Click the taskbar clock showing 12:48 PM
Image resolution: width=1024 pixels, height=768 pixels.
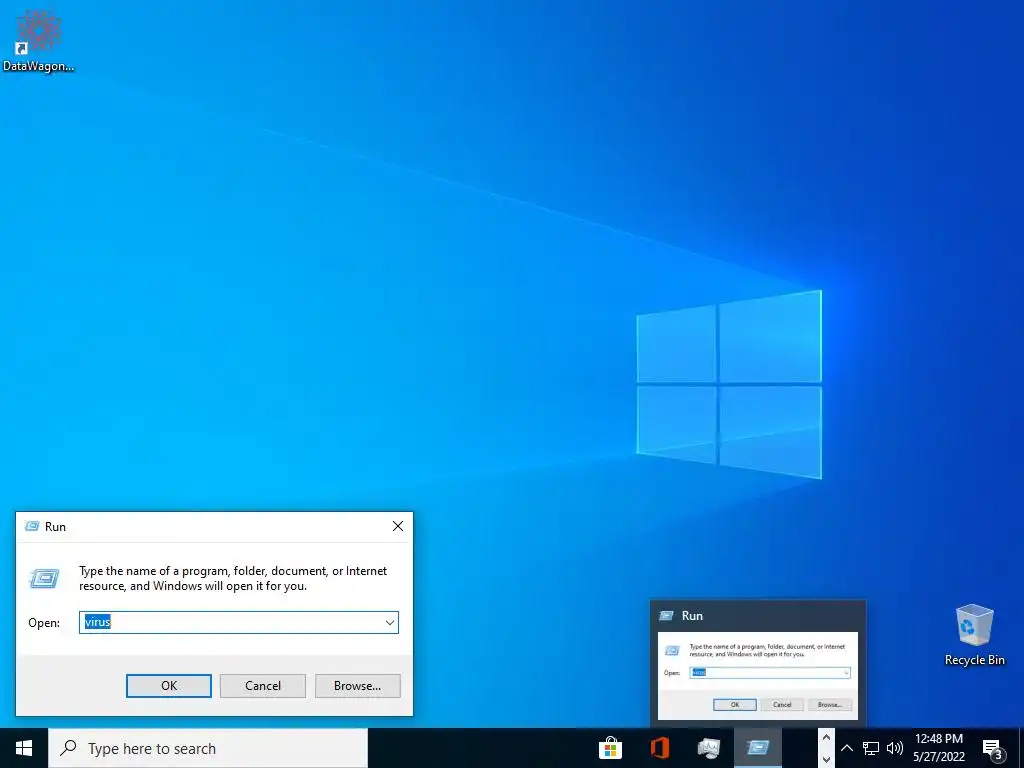(x=939, y=748)
